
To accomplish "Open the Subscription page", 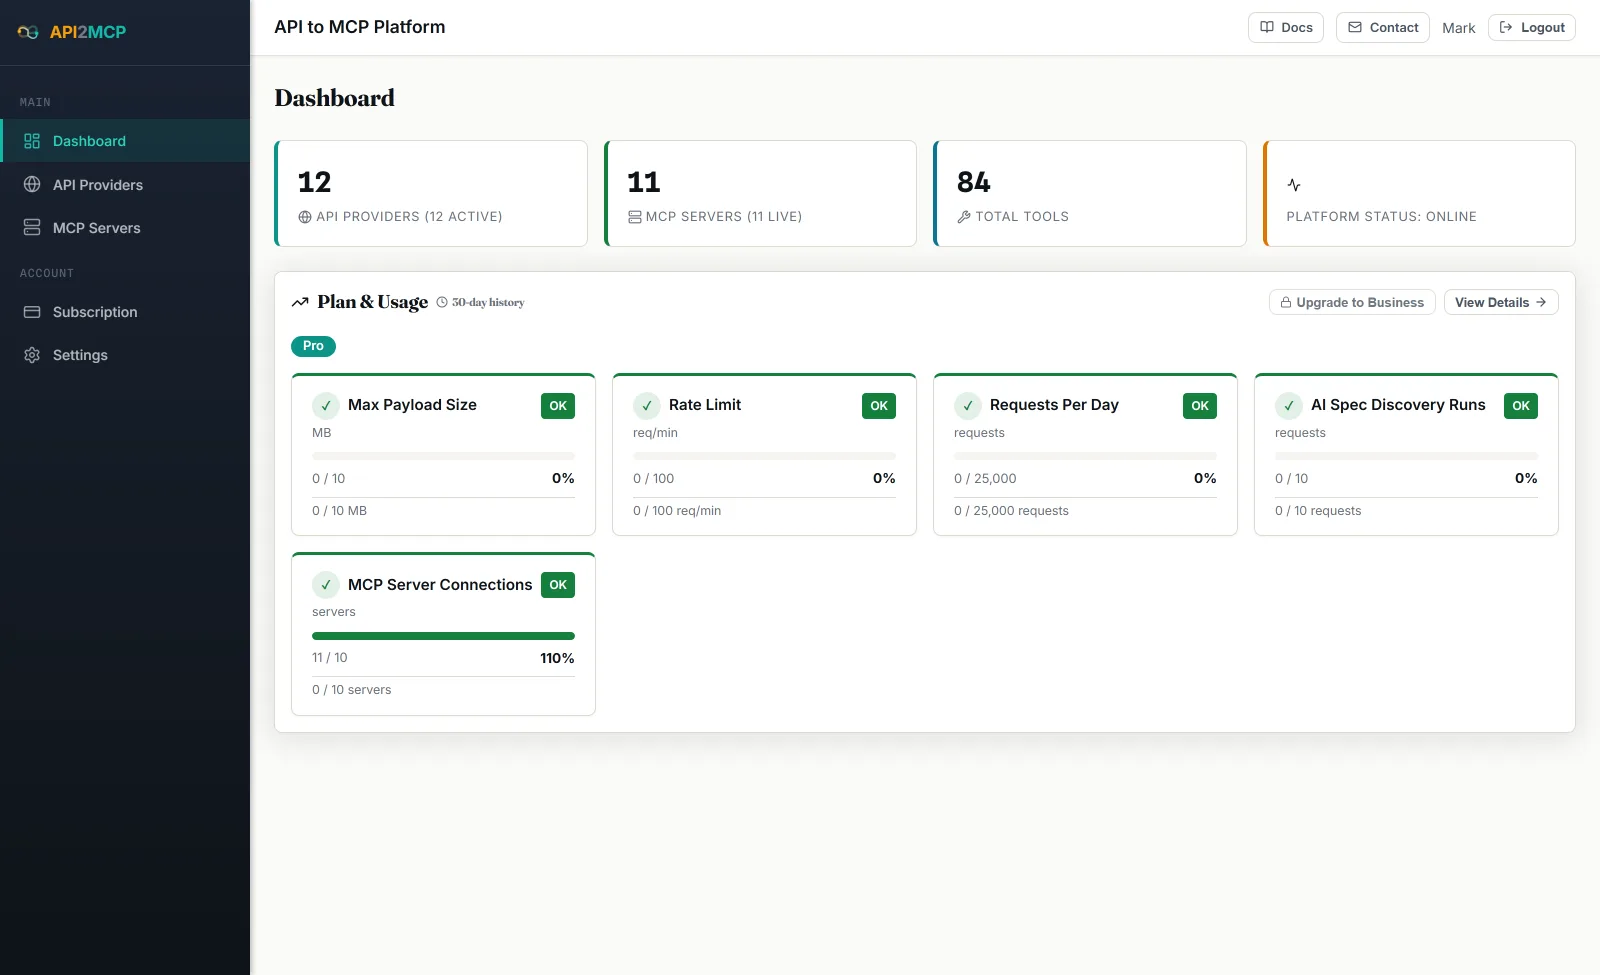I will (x=125, y=312).
